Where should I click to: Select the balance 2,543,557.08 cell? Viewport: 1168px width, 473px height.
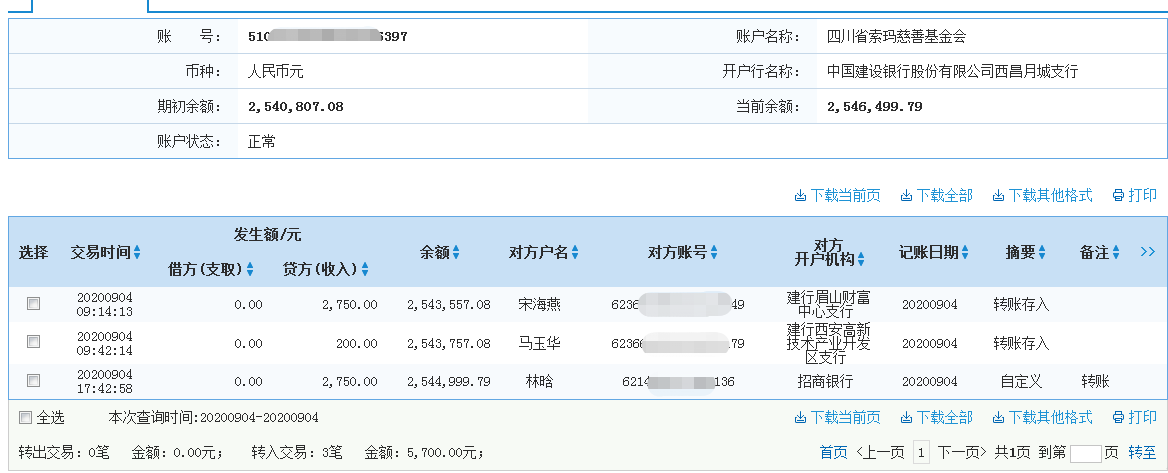click(448, 305)
